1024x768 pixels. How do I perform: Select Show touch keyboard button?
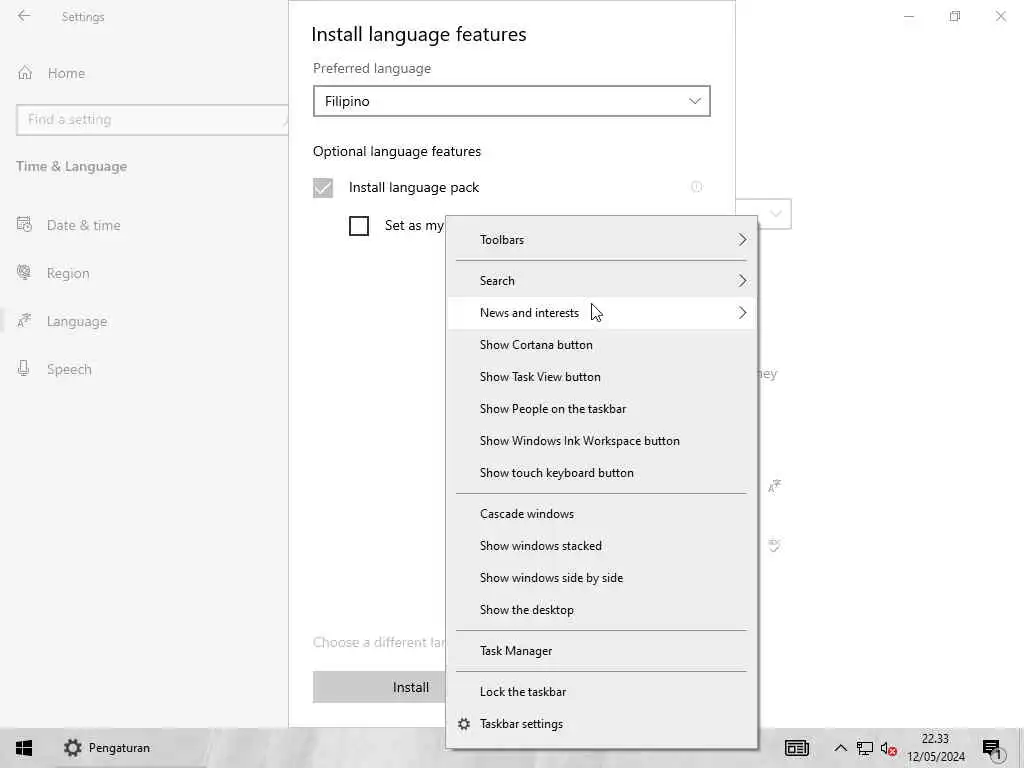tap(601, 473)
